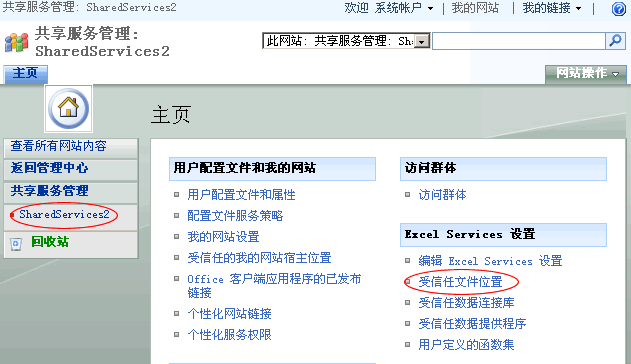
Task: Open Office 客户端应用程序的已发布链接
Action: tap(274, 286)
